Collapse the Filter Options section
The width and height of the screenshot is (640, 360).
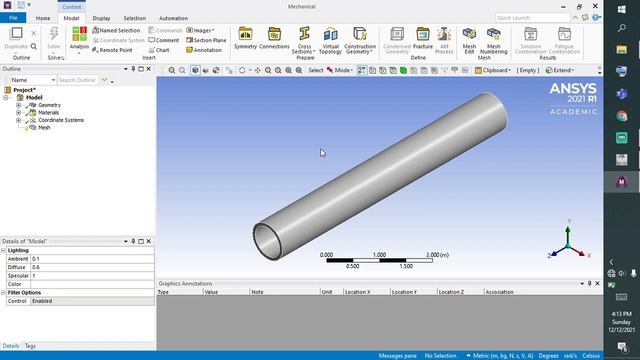3,293
